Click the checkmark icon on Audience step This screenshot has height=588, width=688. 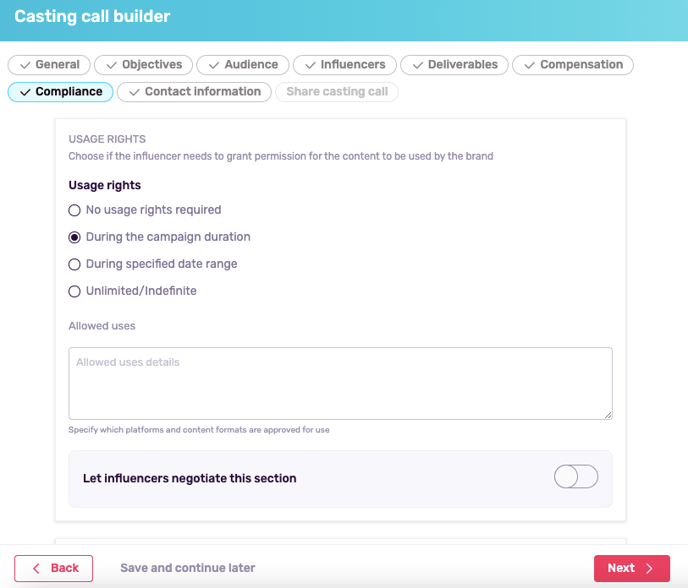point(213,65)
